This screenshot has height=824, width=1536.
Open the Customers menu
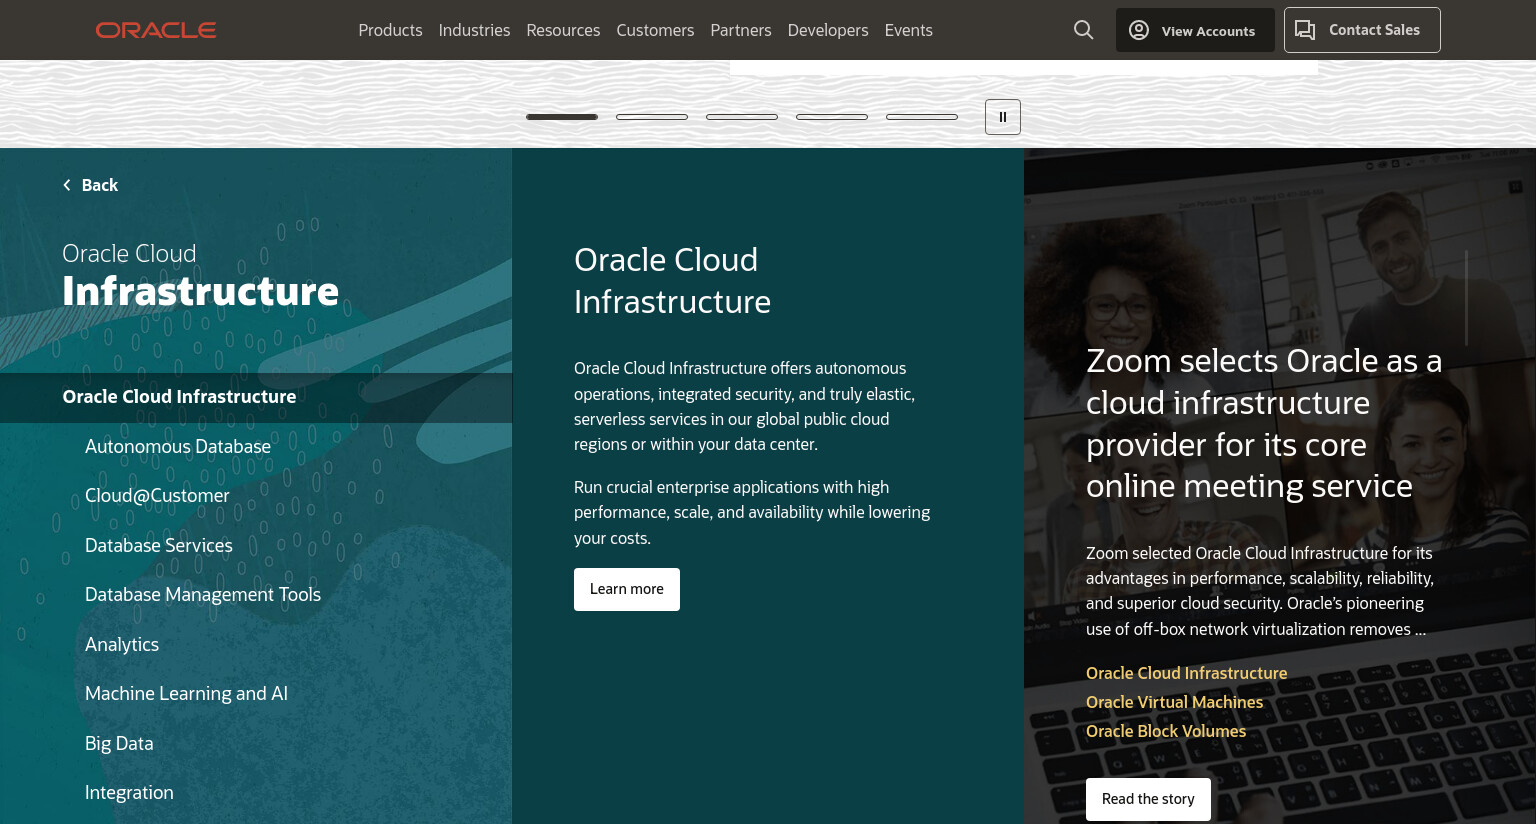tap(655, 30)
